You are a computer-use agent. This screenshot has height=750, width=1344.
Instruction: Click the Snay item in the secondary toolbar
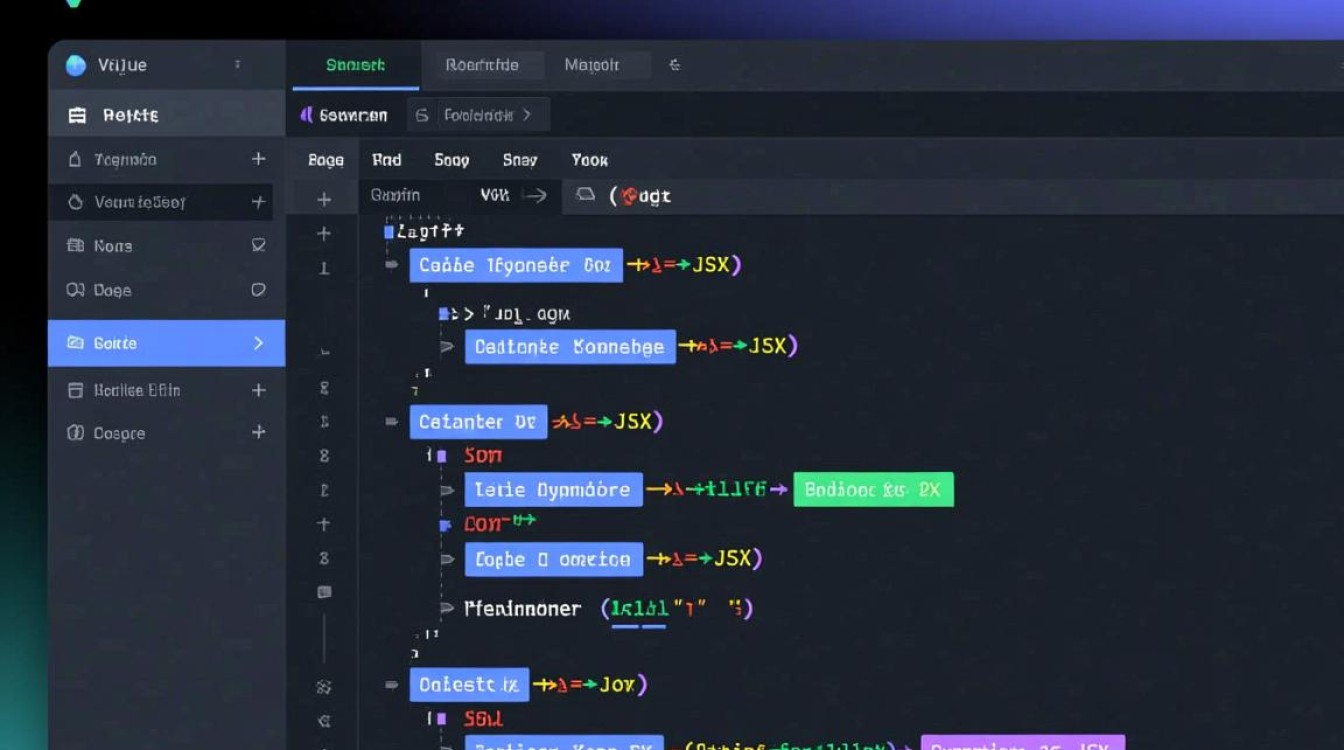(520, 160)
